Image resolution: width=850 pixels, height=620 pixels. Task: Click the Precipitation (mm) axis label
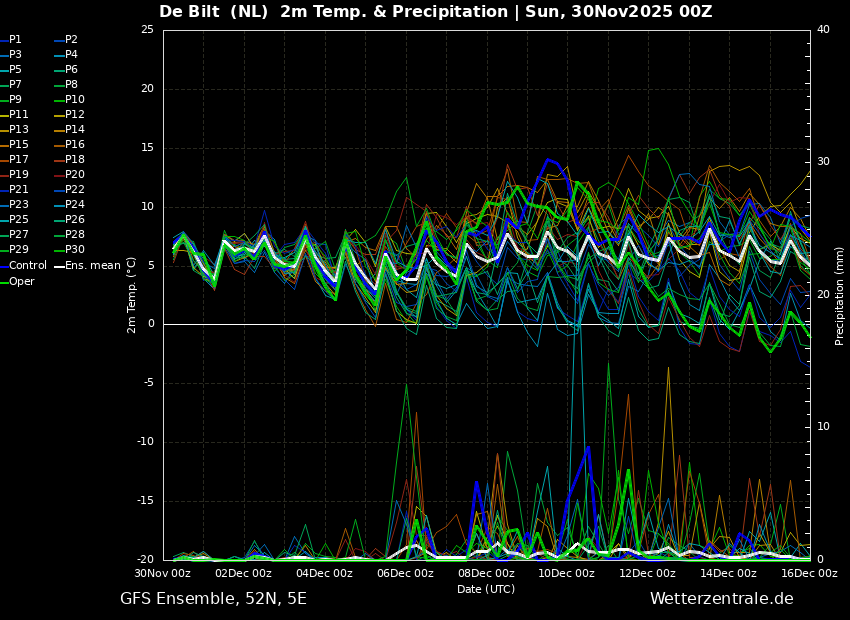tap(840, 294)
